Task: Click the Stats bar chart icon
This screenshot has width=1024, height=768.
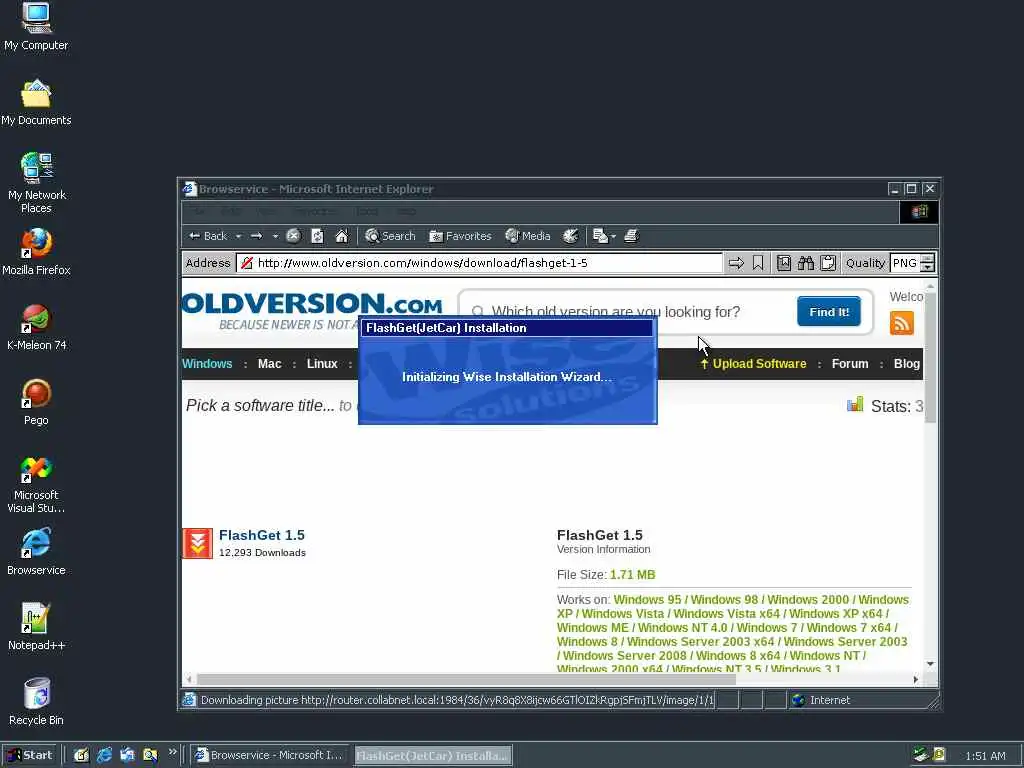Action: tap(855, 405)
